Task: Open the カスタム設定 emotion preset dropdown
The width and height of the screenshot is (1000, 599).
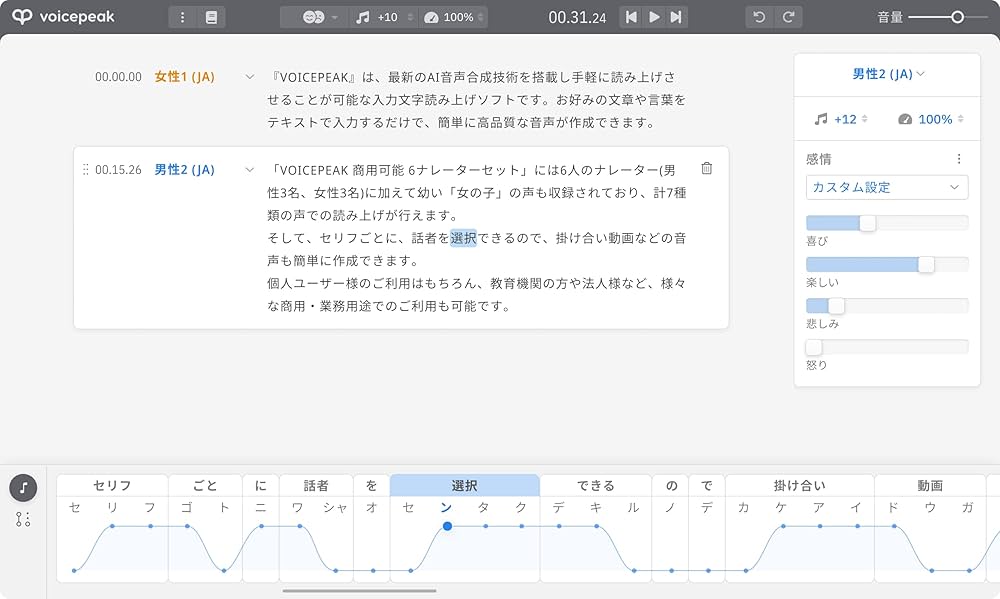Action: [886, 187]
